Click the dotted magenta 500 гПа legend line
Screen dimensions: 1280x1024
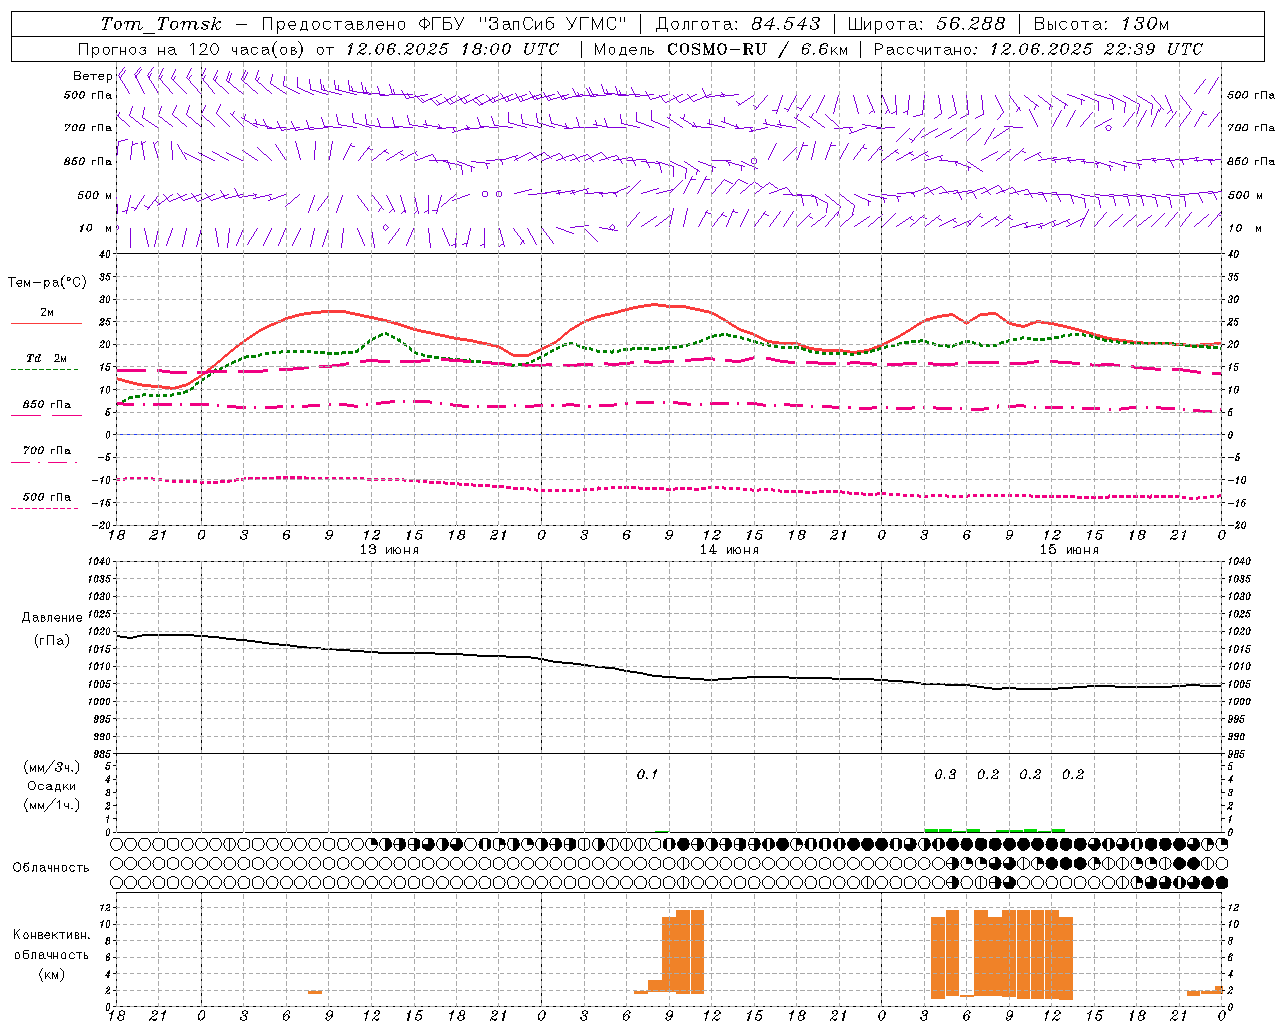click(x=45, y=508)
